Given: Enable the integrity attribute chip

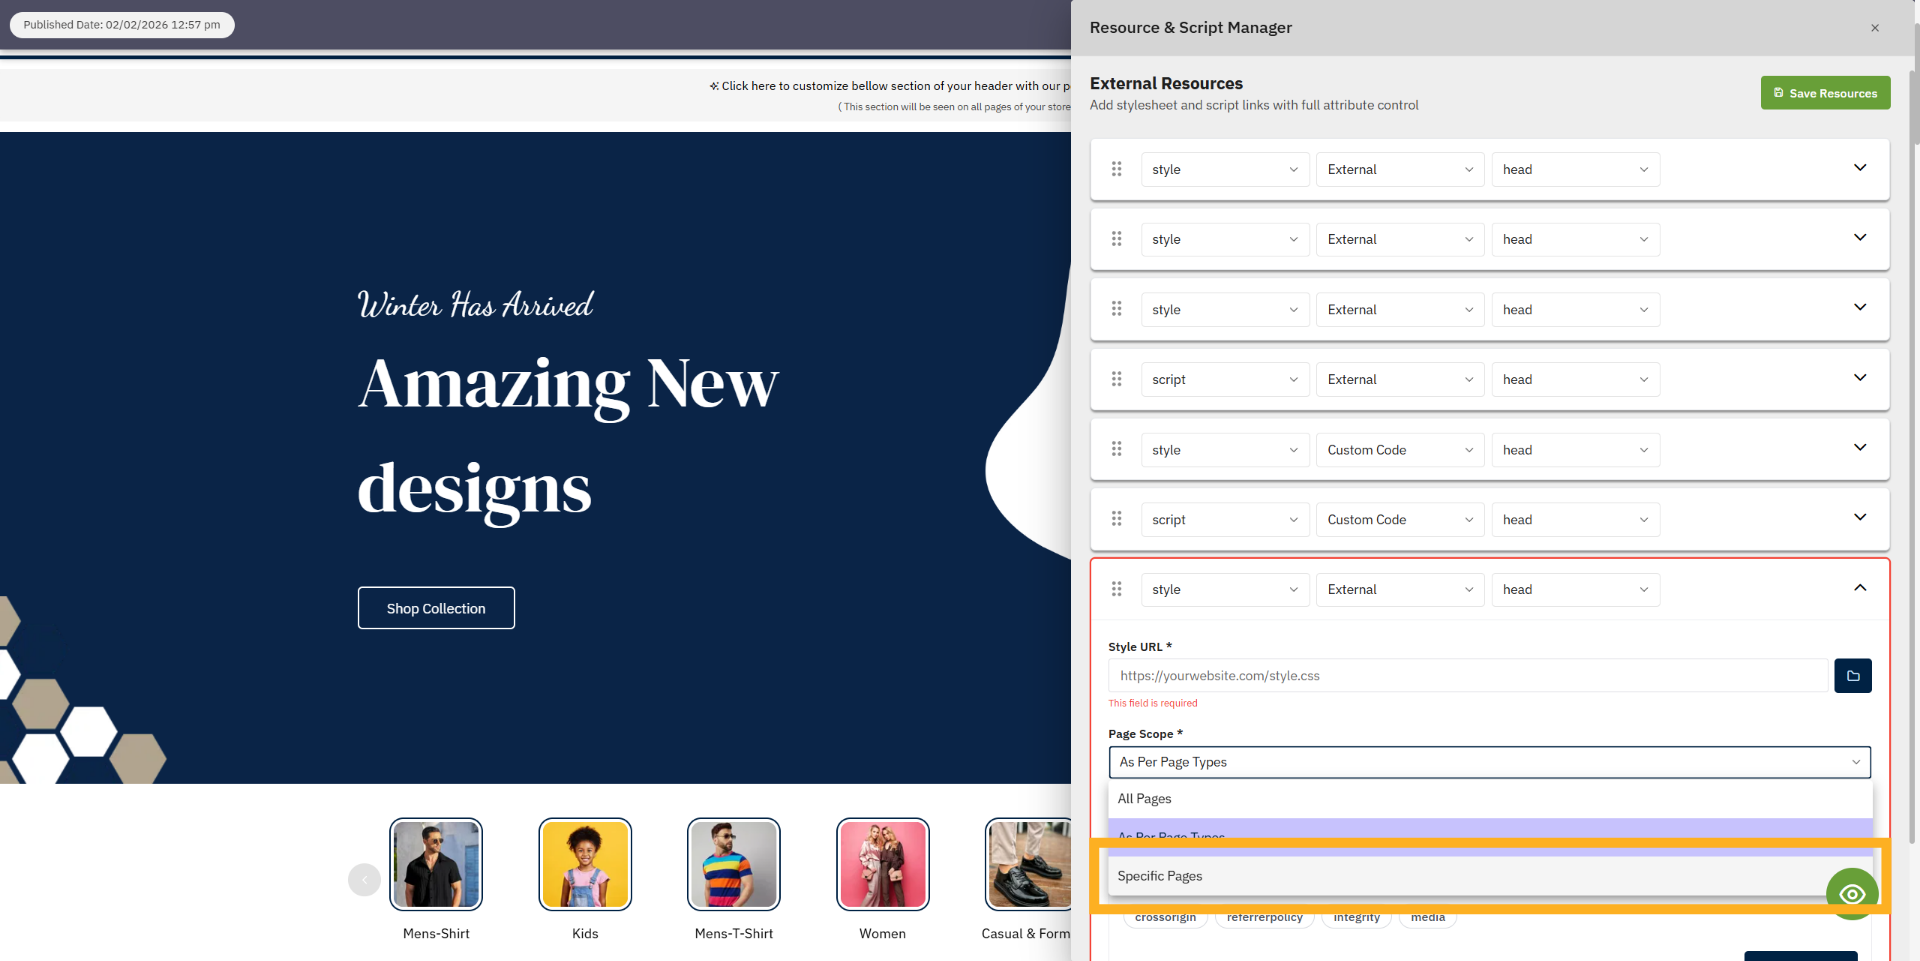Looking at the screenshot, I should (x=1356, y=916).
